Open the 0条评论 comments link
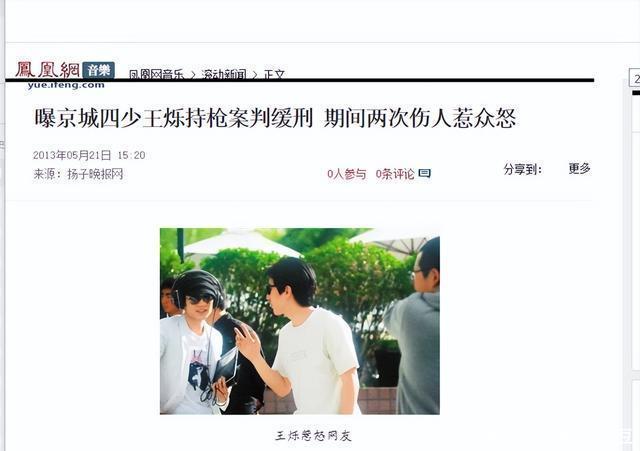 tap(395, 174)
